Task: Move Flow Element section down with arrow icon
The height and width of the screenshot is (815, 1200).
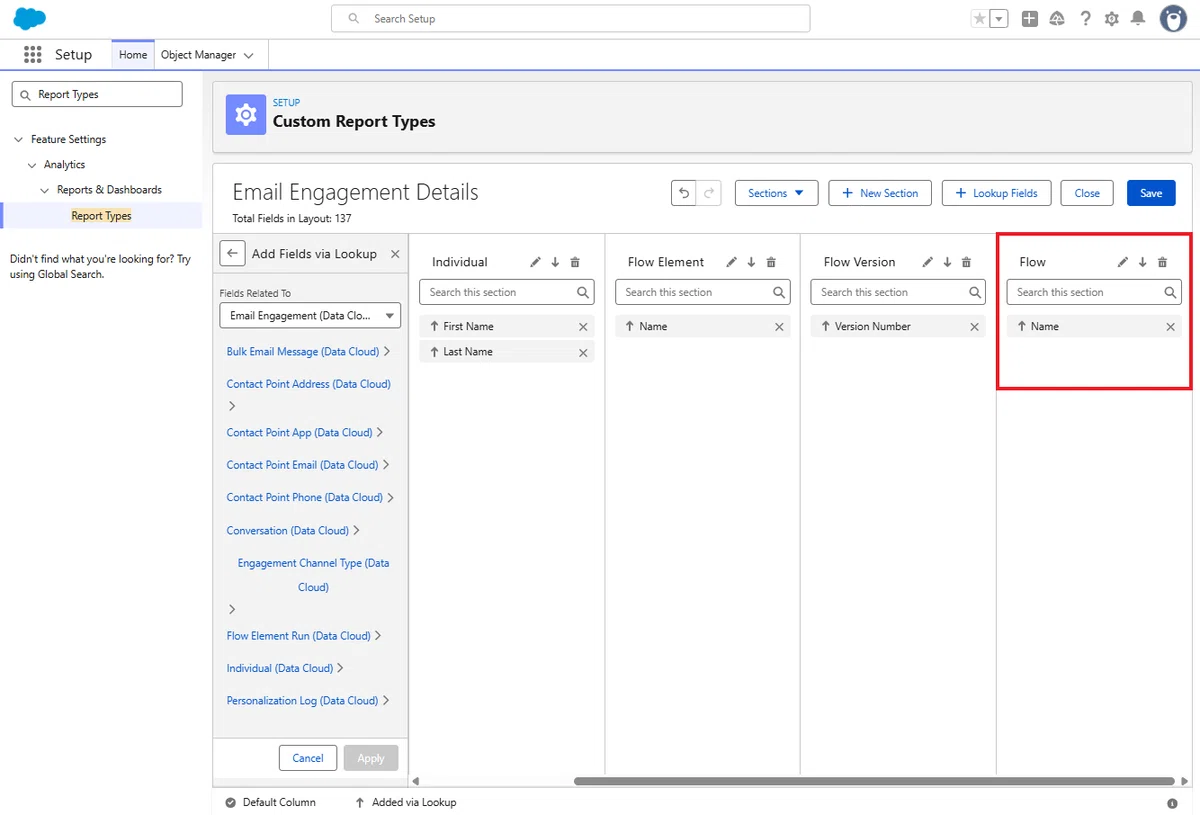Action: (751, 262)
